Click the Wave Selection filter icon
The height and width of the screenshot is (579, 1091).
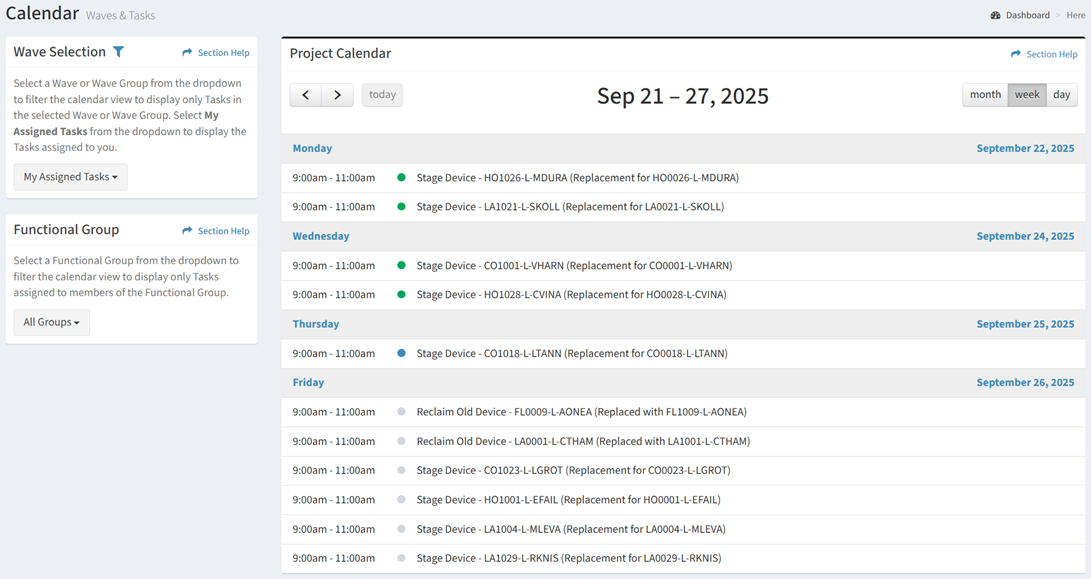pyautogui.click(x=119, y=52)
